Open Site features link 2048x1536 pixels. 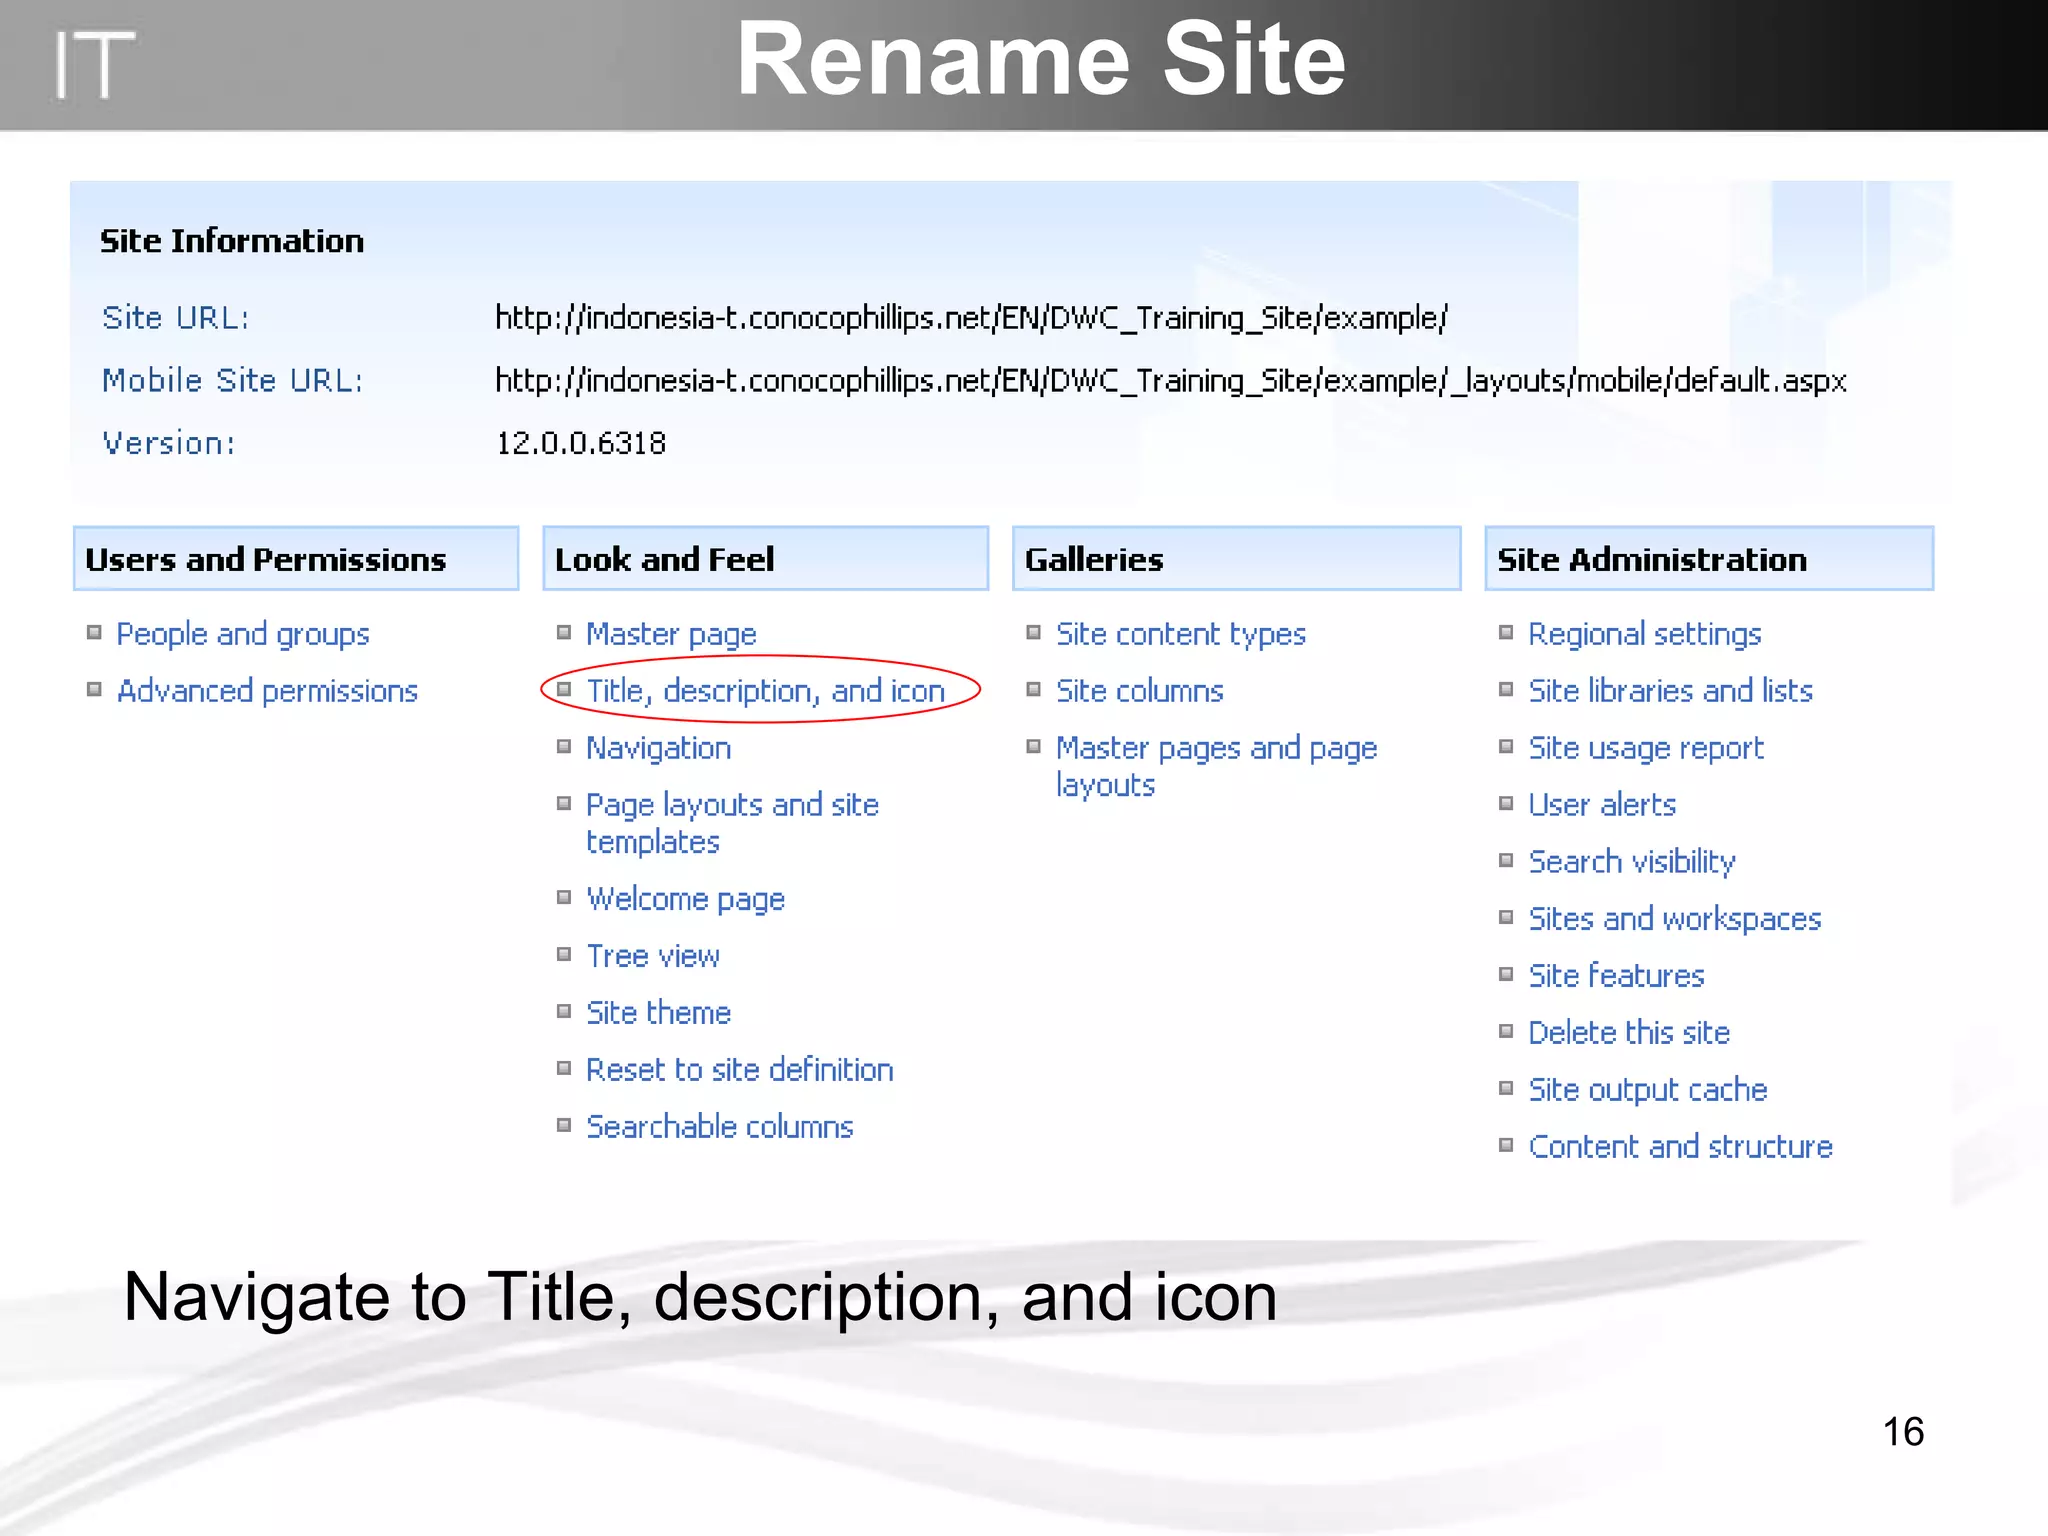1616,976
